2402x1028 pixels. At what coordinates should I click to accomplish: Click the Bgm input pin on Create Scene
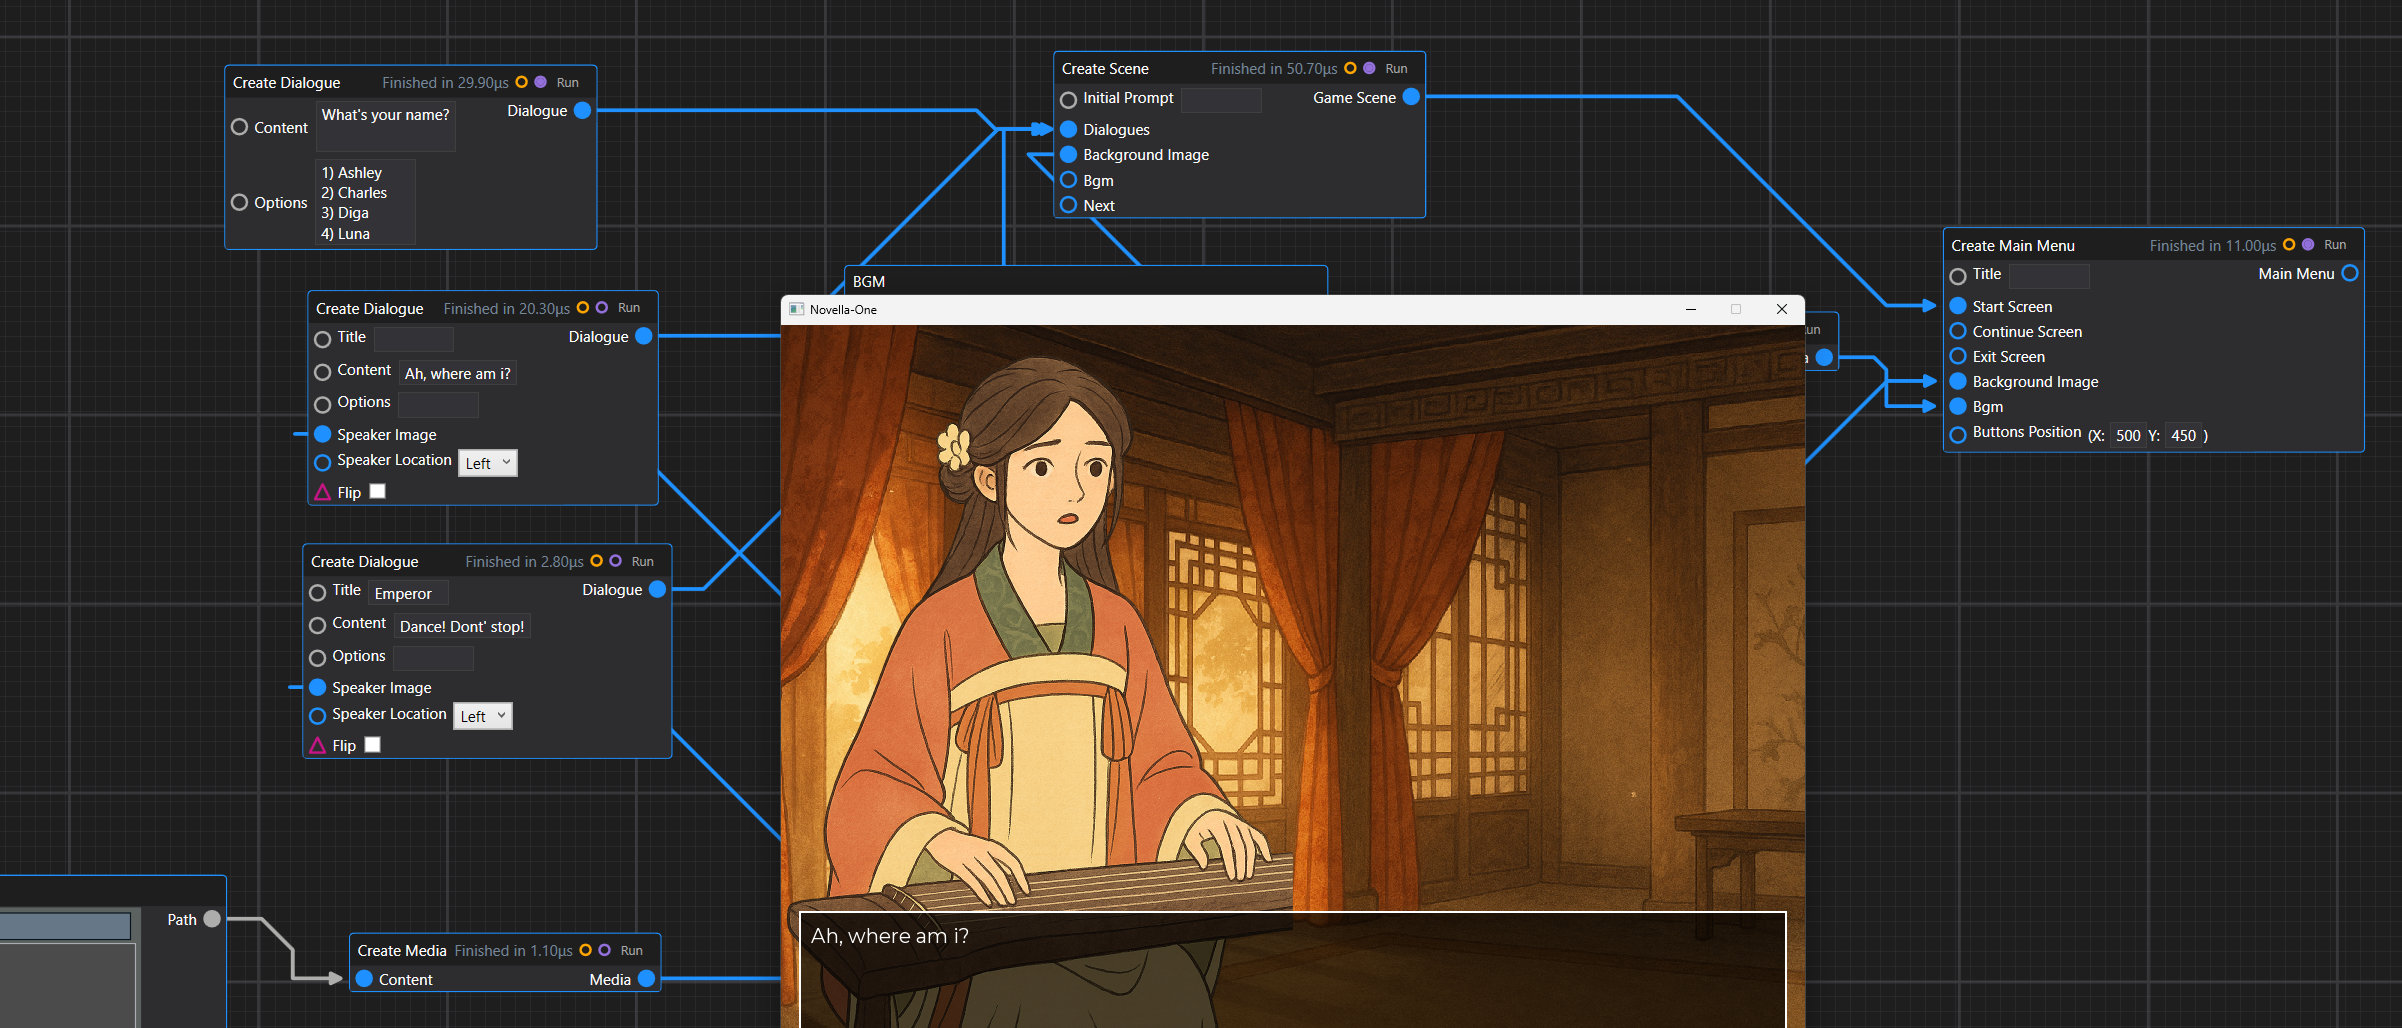click(1068, 180)
